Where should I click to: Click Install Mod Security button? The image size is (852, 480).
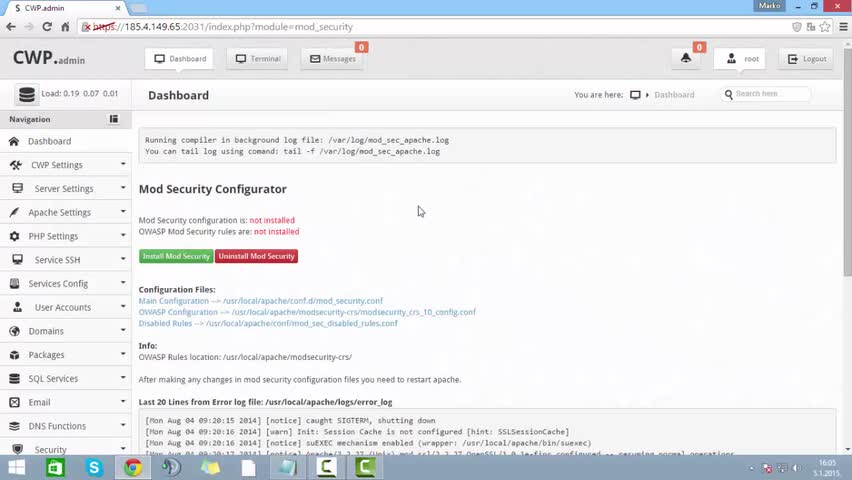(x=176, y=256)
